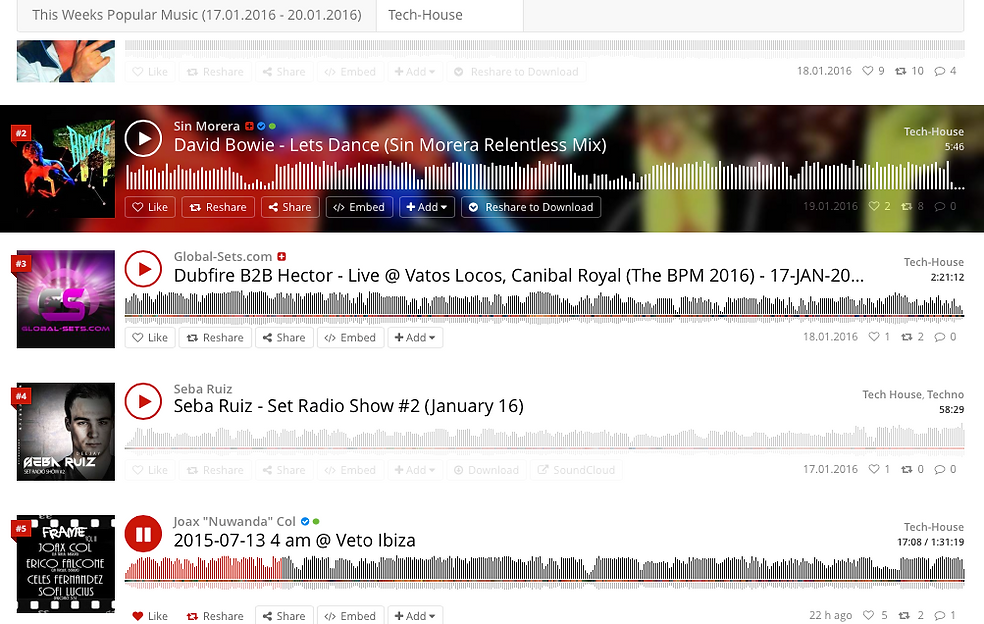View likes count on Veto Ibiza track
The image size is (984, 624).
875,615
